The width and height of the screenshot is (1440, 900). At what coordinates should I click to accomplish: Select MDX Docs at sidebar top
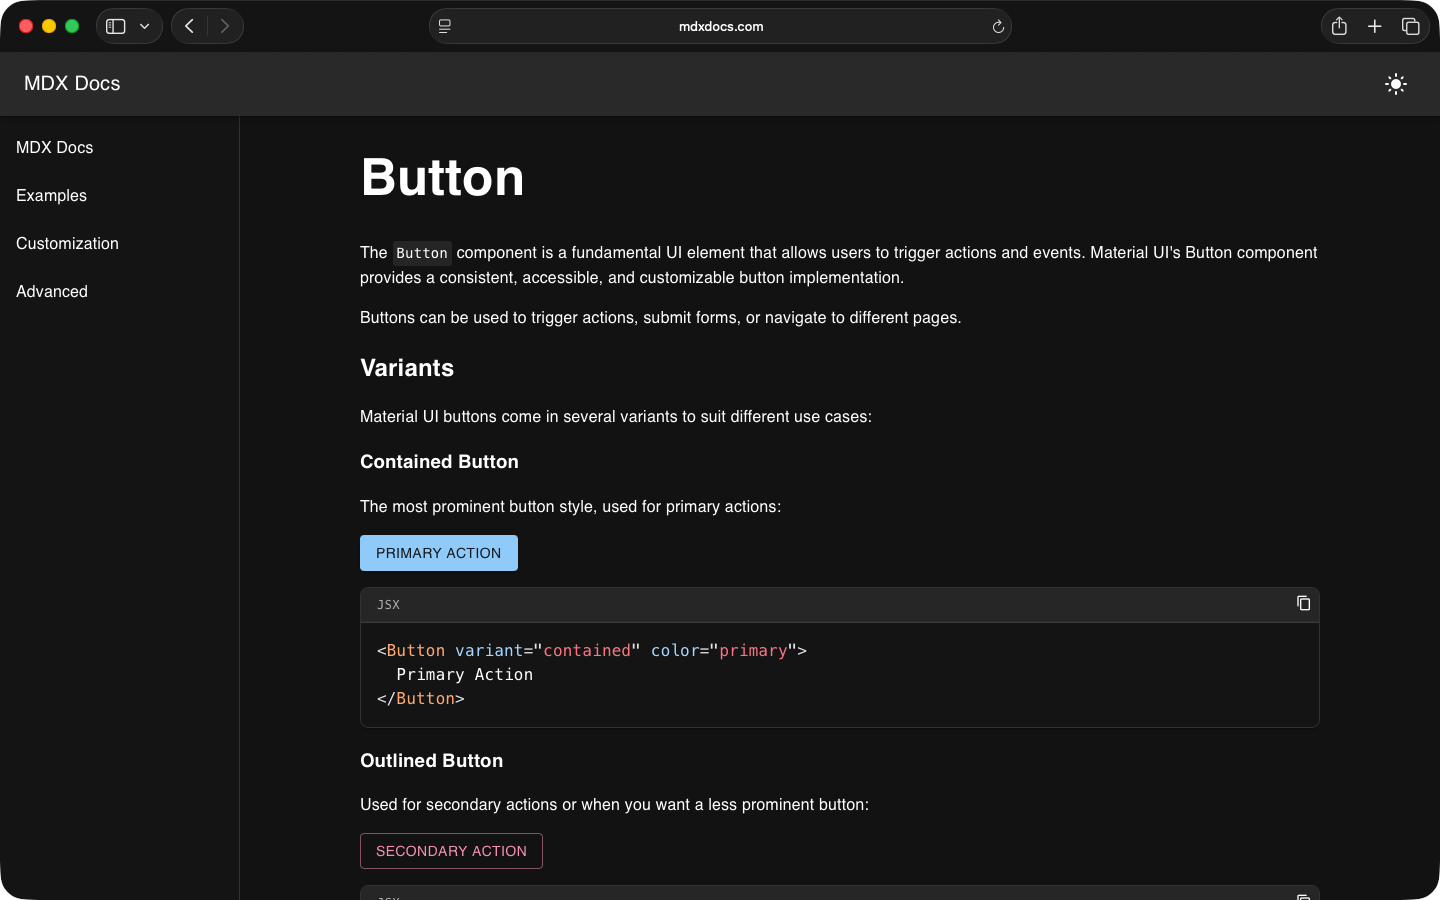pyautogui.click(x=54, y=147)
